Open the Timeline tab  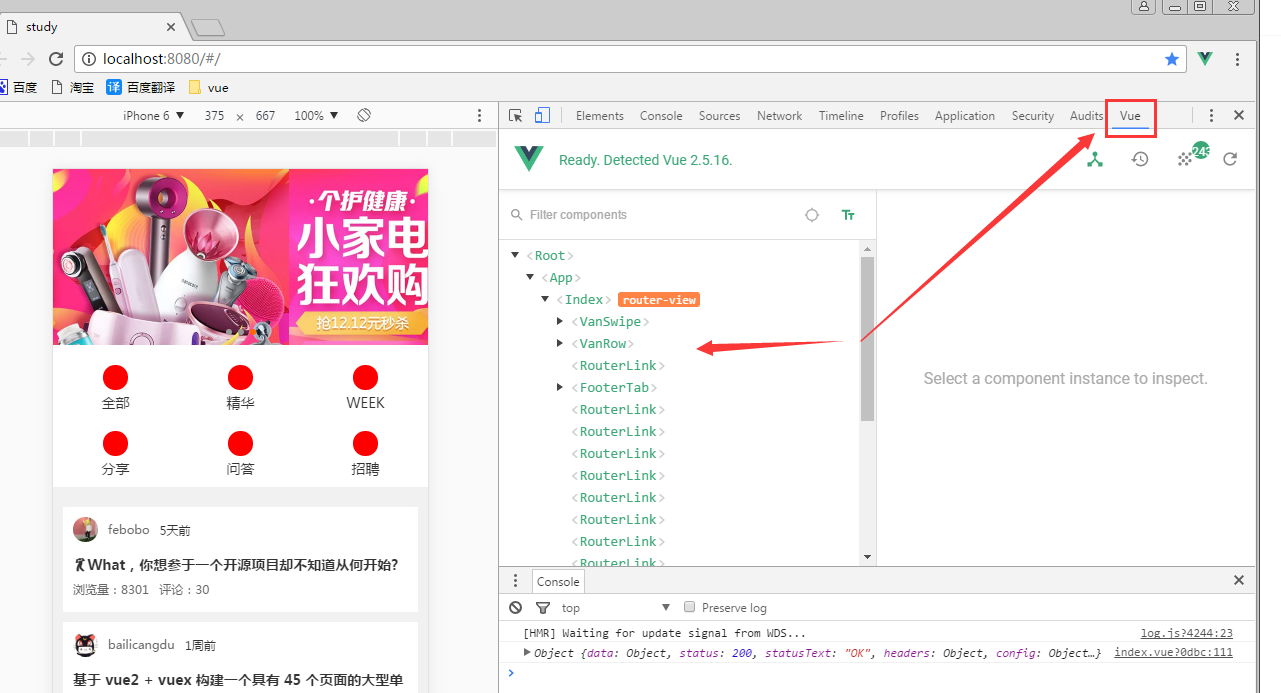pos(841,116)
